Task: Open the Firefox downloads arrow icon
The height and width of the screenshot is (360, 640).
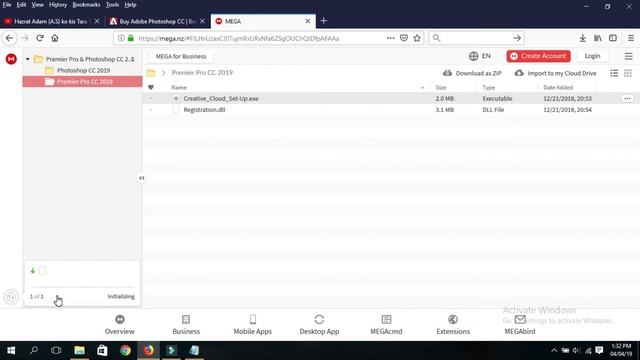Action: [582, 38]
